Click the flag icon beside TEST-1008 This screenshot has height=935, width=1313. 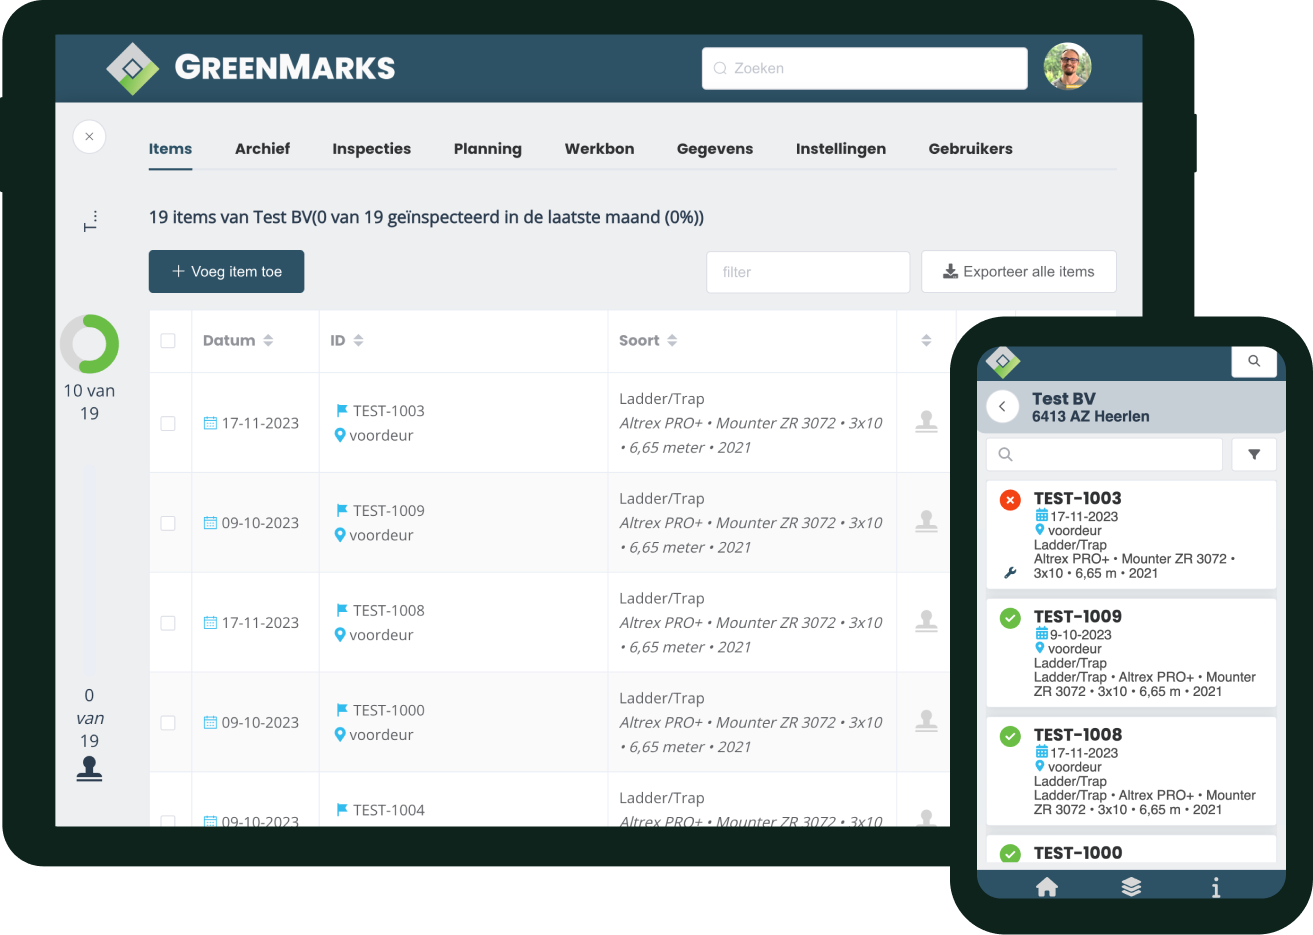342,610
